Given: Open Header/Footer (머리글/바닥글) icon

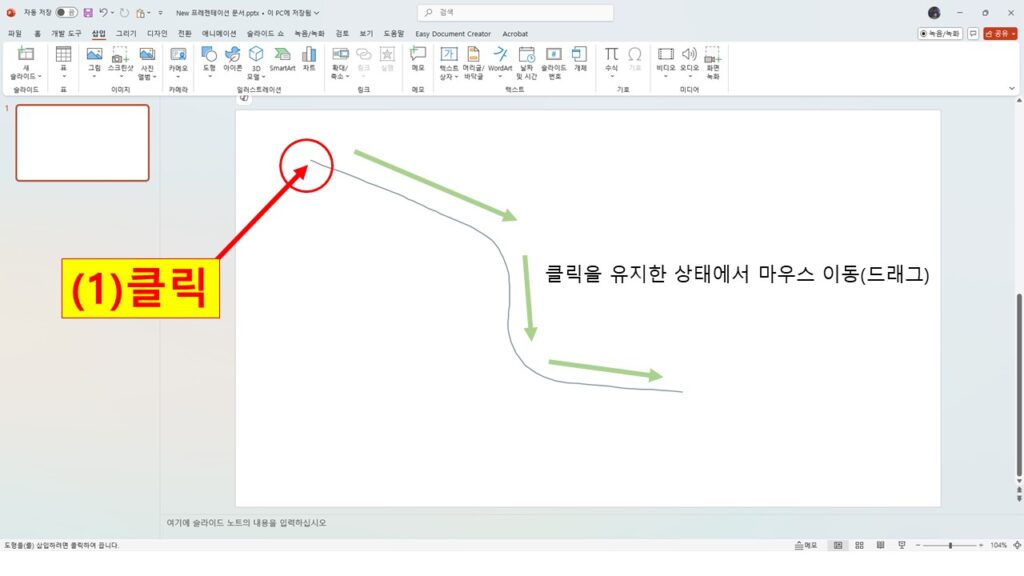Looking at the screenshot, I should pyautogui.click(x=473, y=54).
